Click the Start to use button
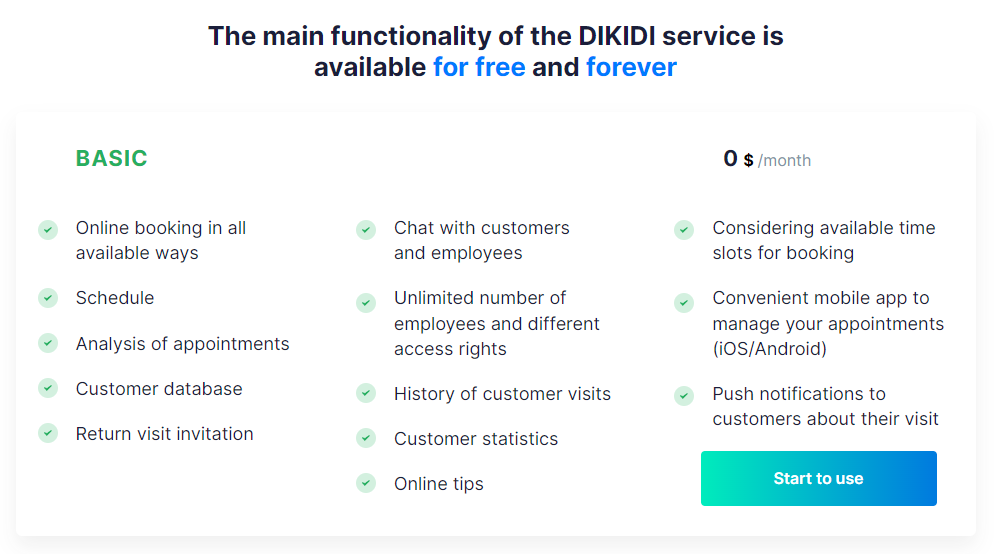994x554 pixels. point(818,479)
